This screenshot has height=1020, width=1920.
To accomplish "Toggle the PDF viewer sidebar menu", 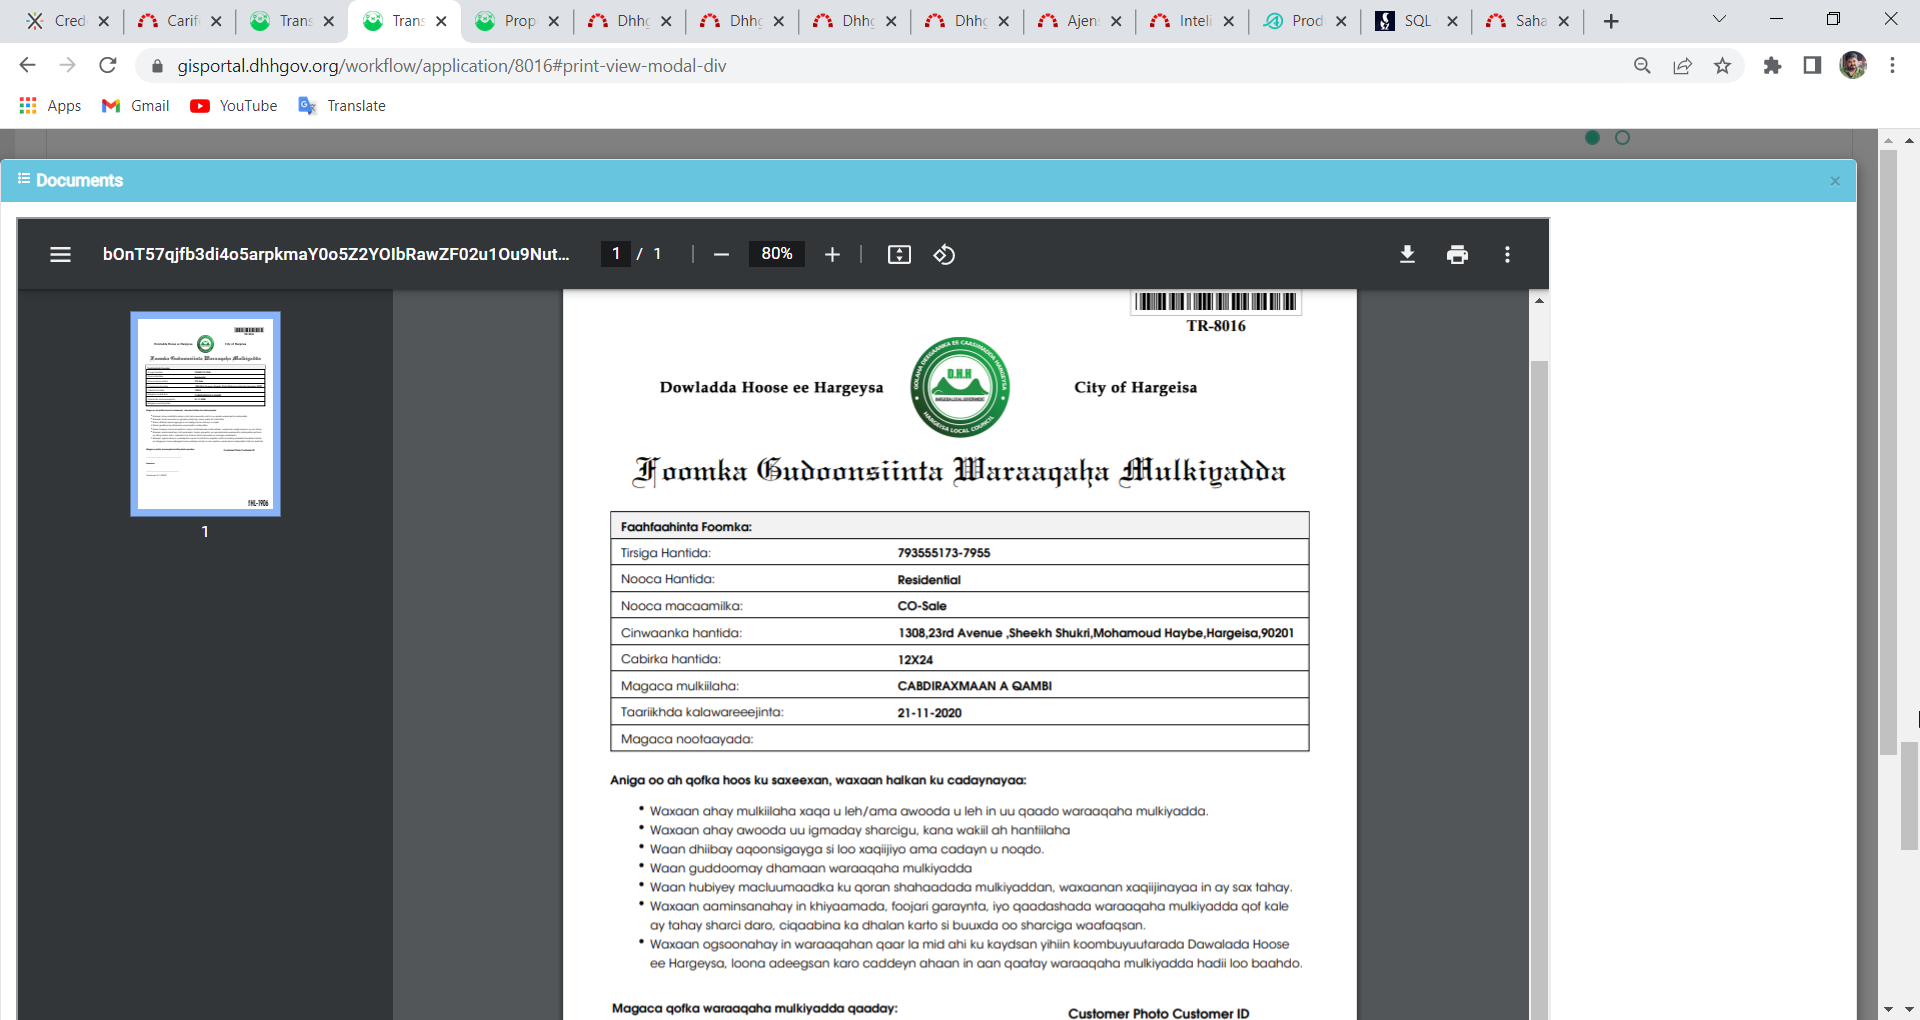I will 60,255.
